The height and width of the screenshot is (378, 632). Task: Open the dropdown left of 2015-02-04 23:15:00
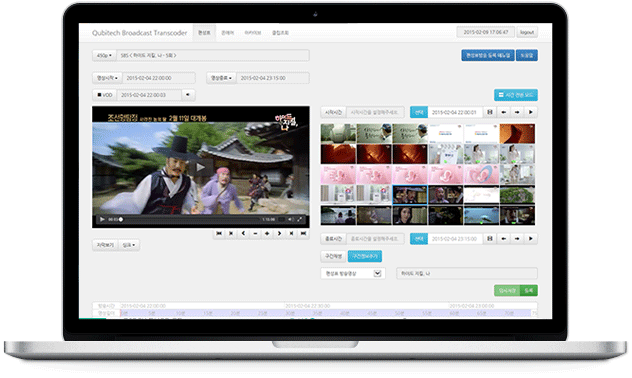(221, 78)
